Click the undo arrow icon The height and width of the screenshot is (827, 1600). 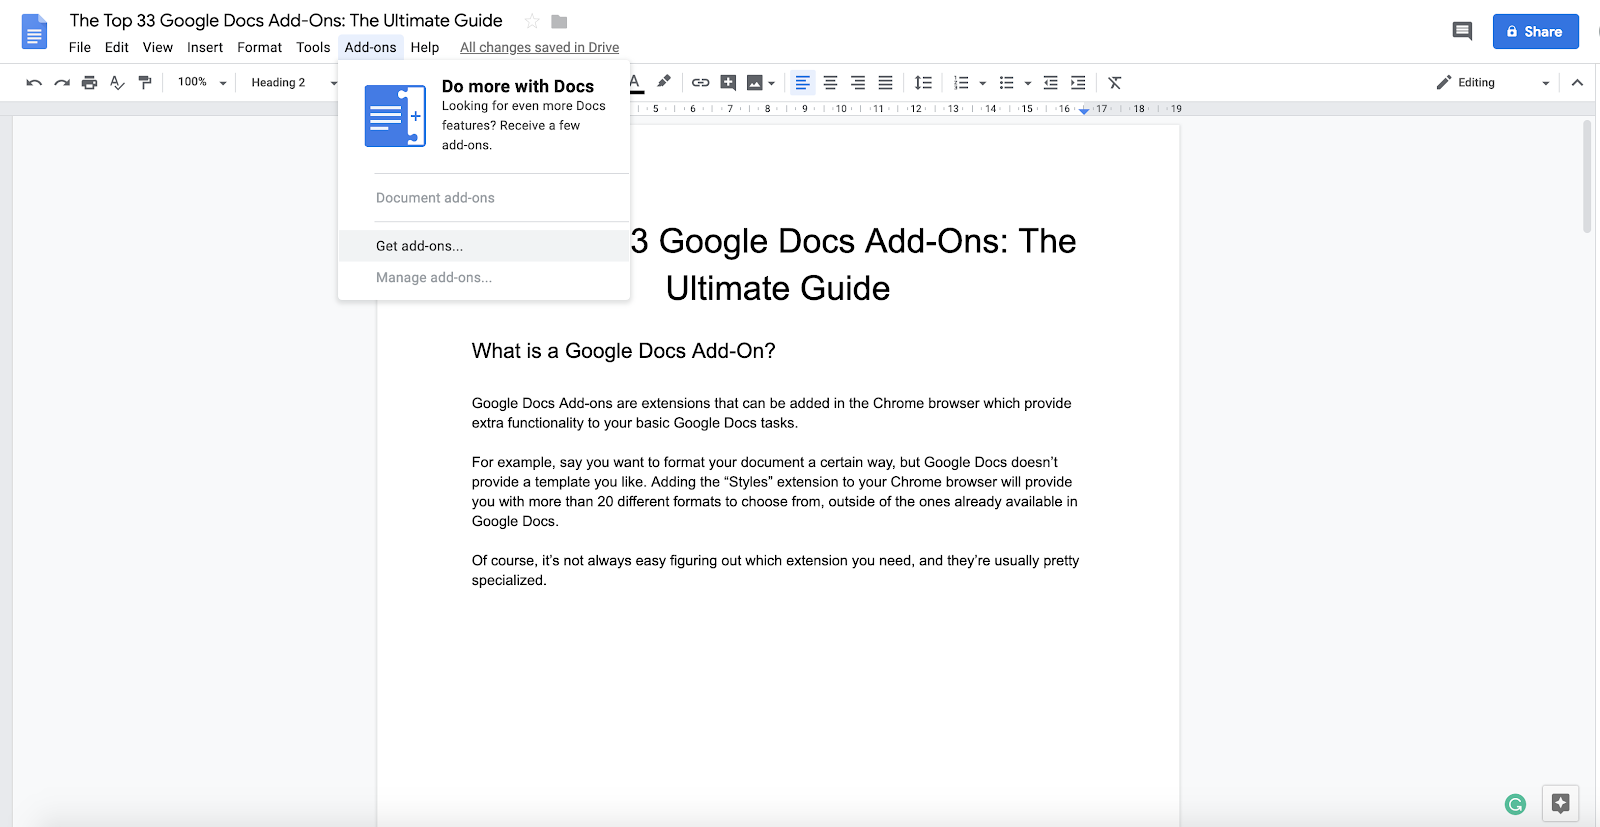pos(34,83)
